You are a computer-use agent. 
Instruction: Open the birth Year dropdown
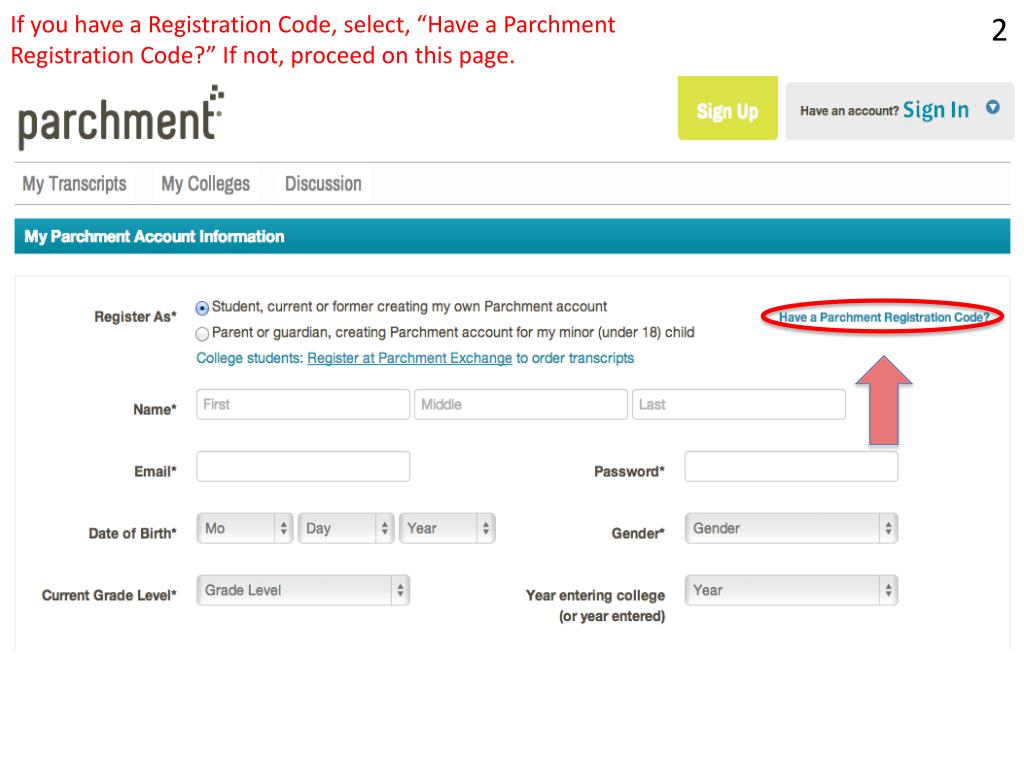[447, 528]
